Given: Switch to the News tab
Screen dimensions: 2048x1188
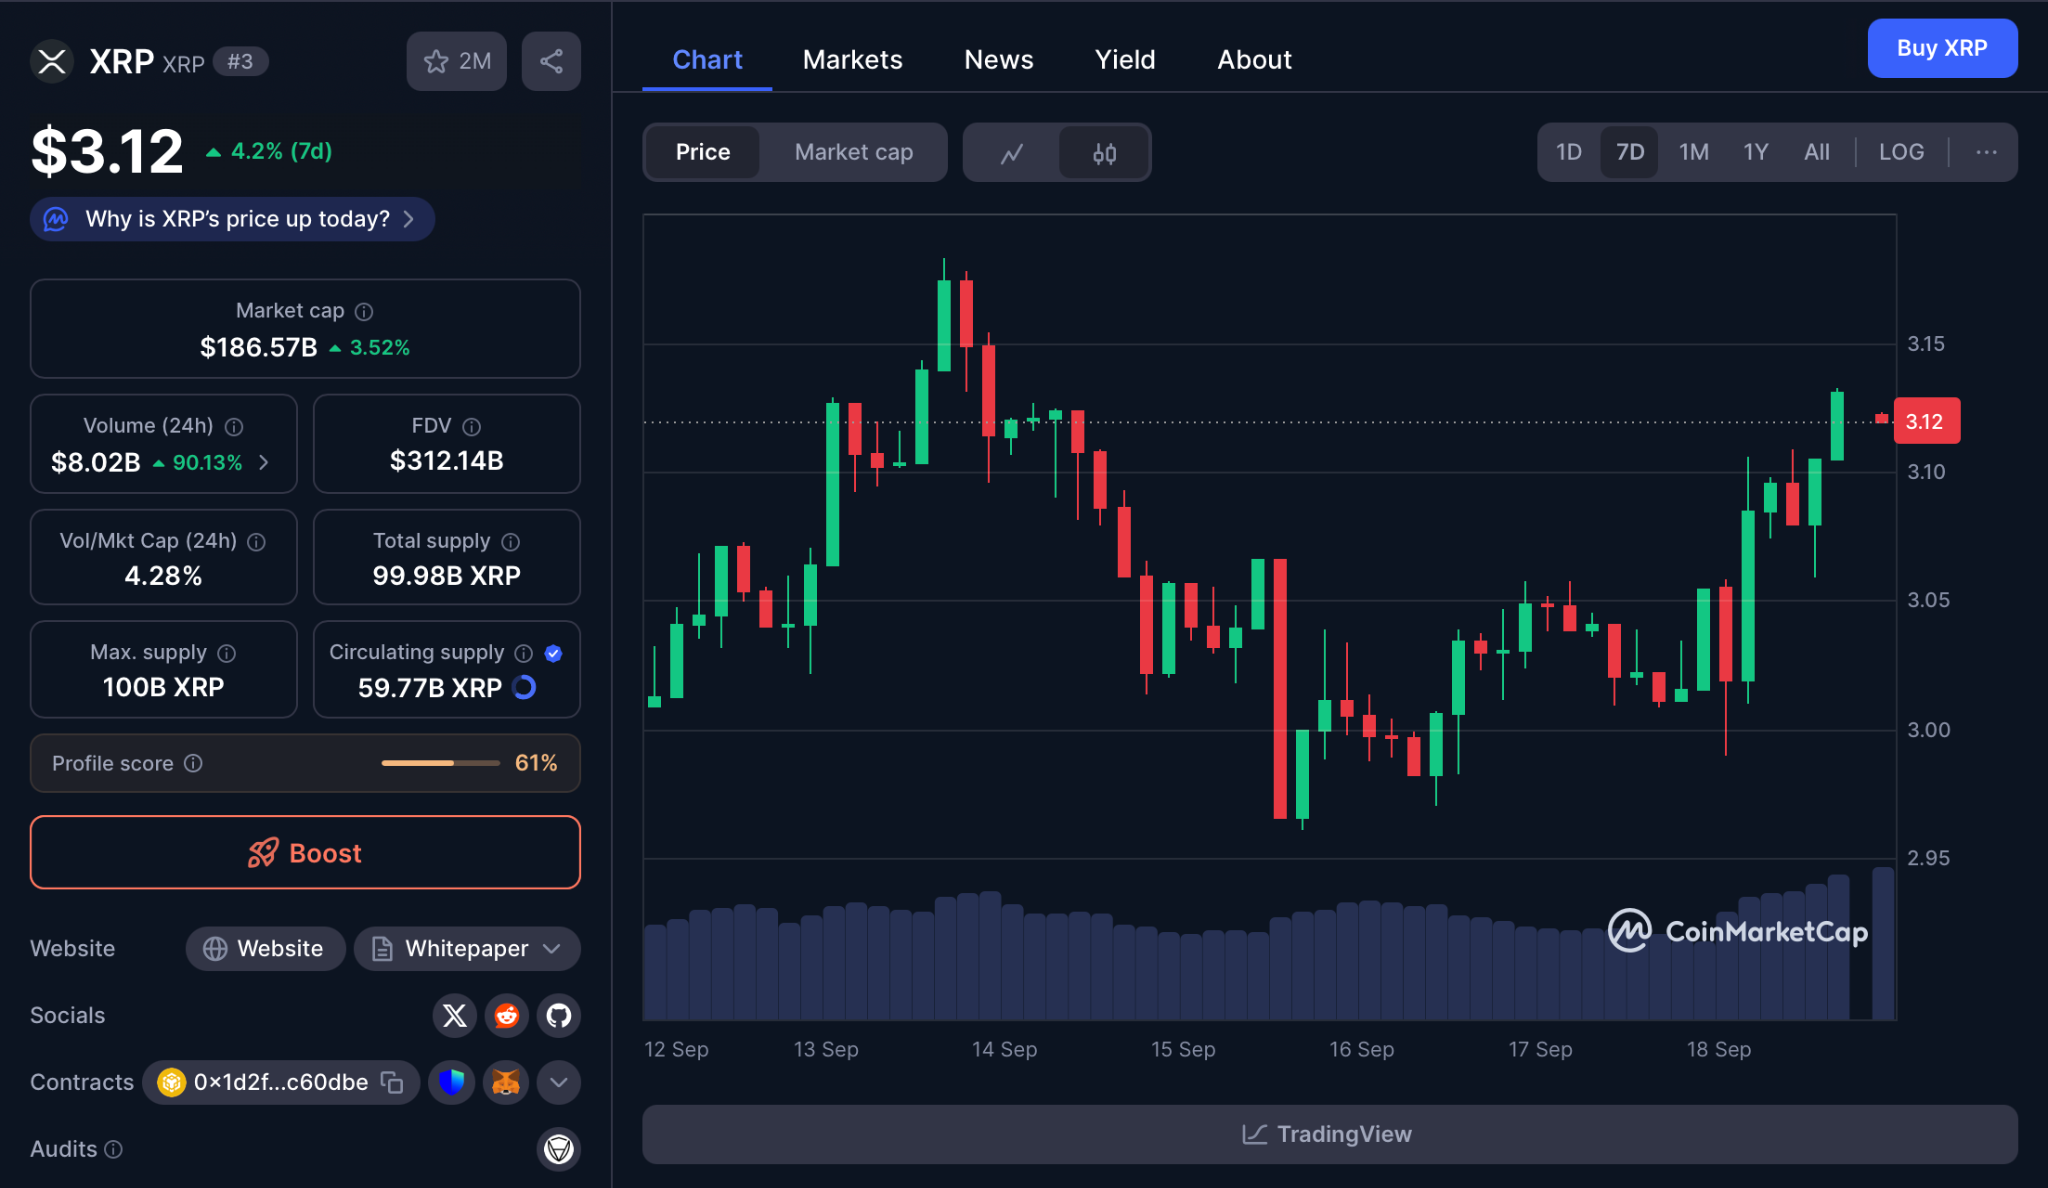Looking at the screenshot, I should [998, 60].
